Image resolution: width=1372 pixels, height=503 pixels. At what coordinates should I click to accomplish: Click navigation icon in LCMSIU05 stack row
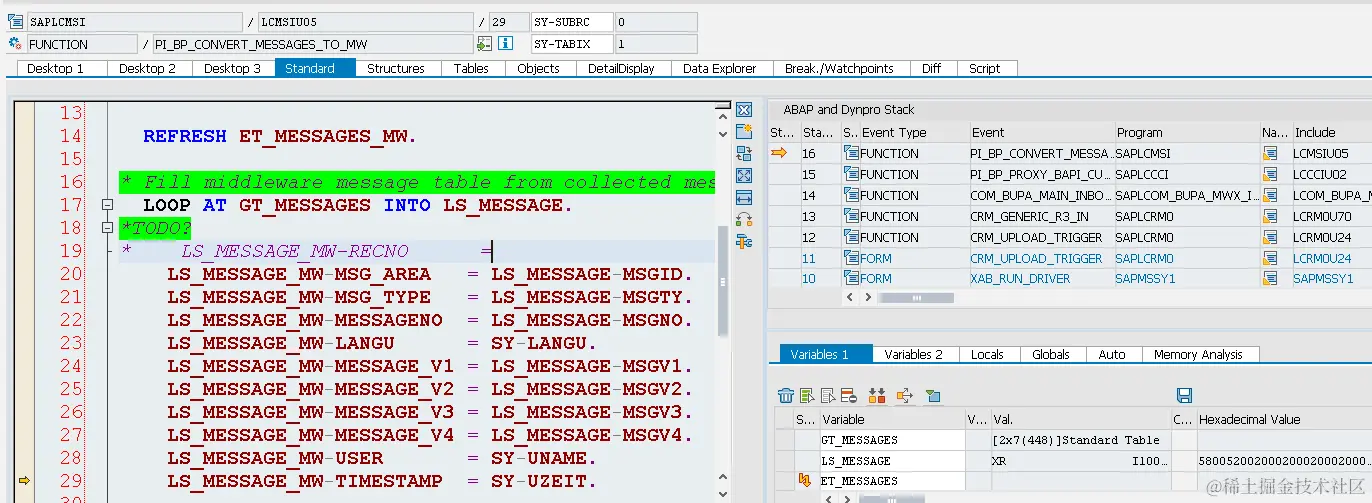pyautogui.click(x=1270, y=153)
